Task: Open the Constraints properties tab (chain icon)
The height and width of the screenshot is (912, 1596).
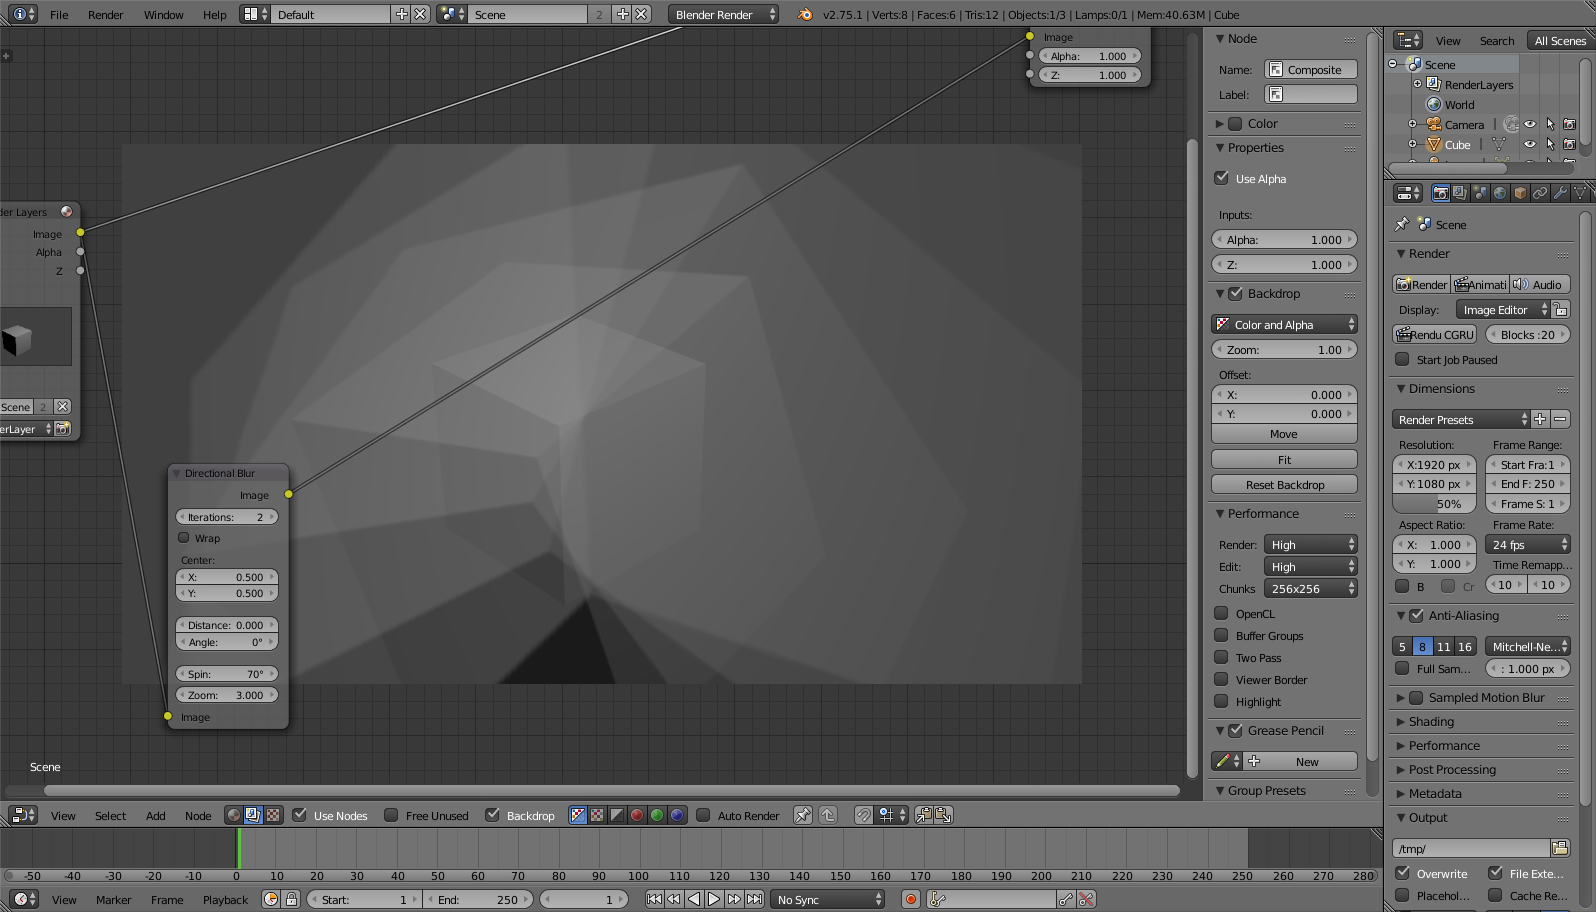Action: click(1540, 193)
